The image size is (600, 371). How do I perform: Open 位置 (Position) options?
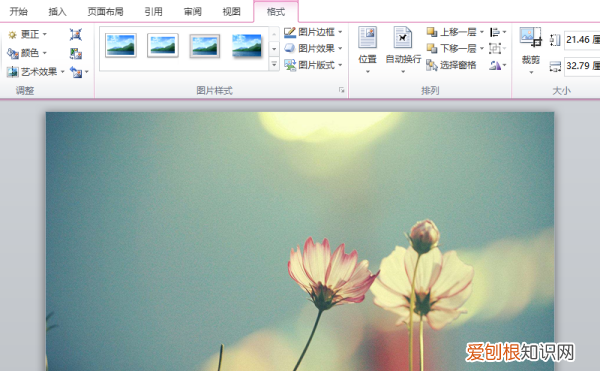pyautogui.click(x=367, y=50)
